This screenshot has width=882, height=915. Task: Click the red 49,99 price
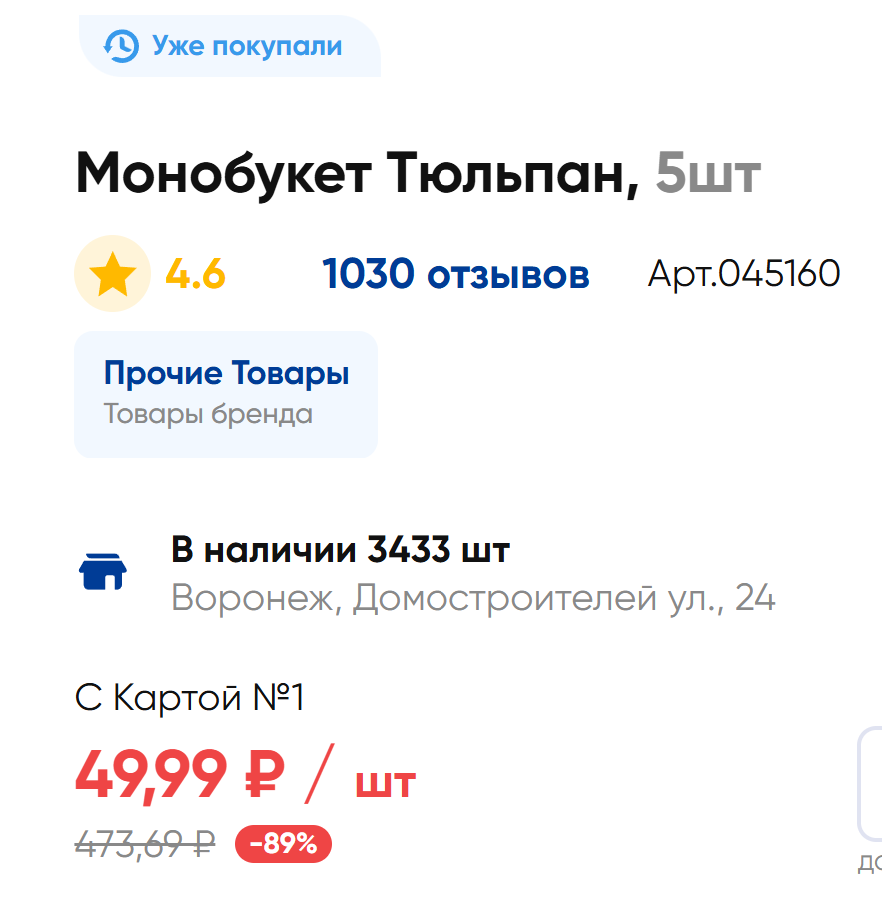click(151, 773)
